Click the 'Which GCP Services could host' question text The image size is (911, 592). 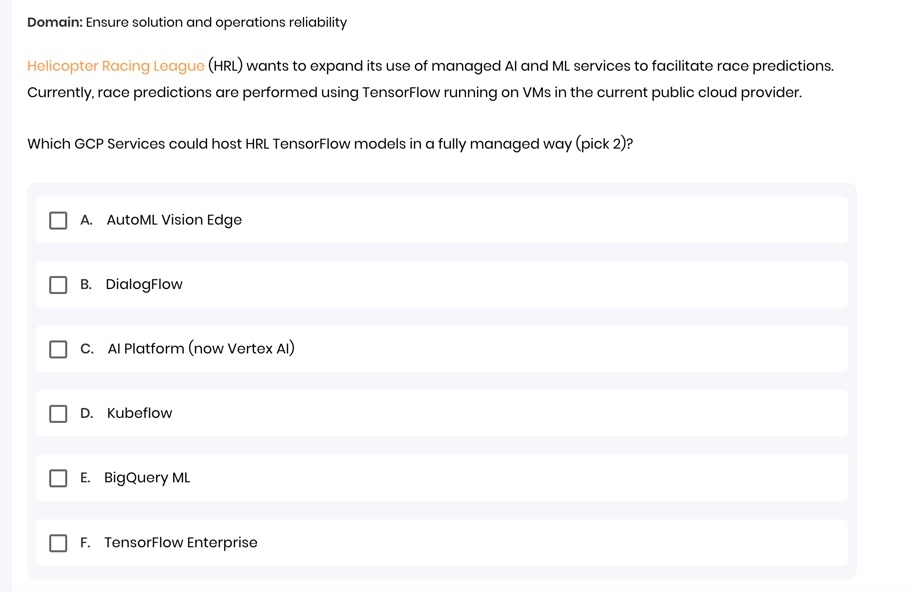(330, 144)
